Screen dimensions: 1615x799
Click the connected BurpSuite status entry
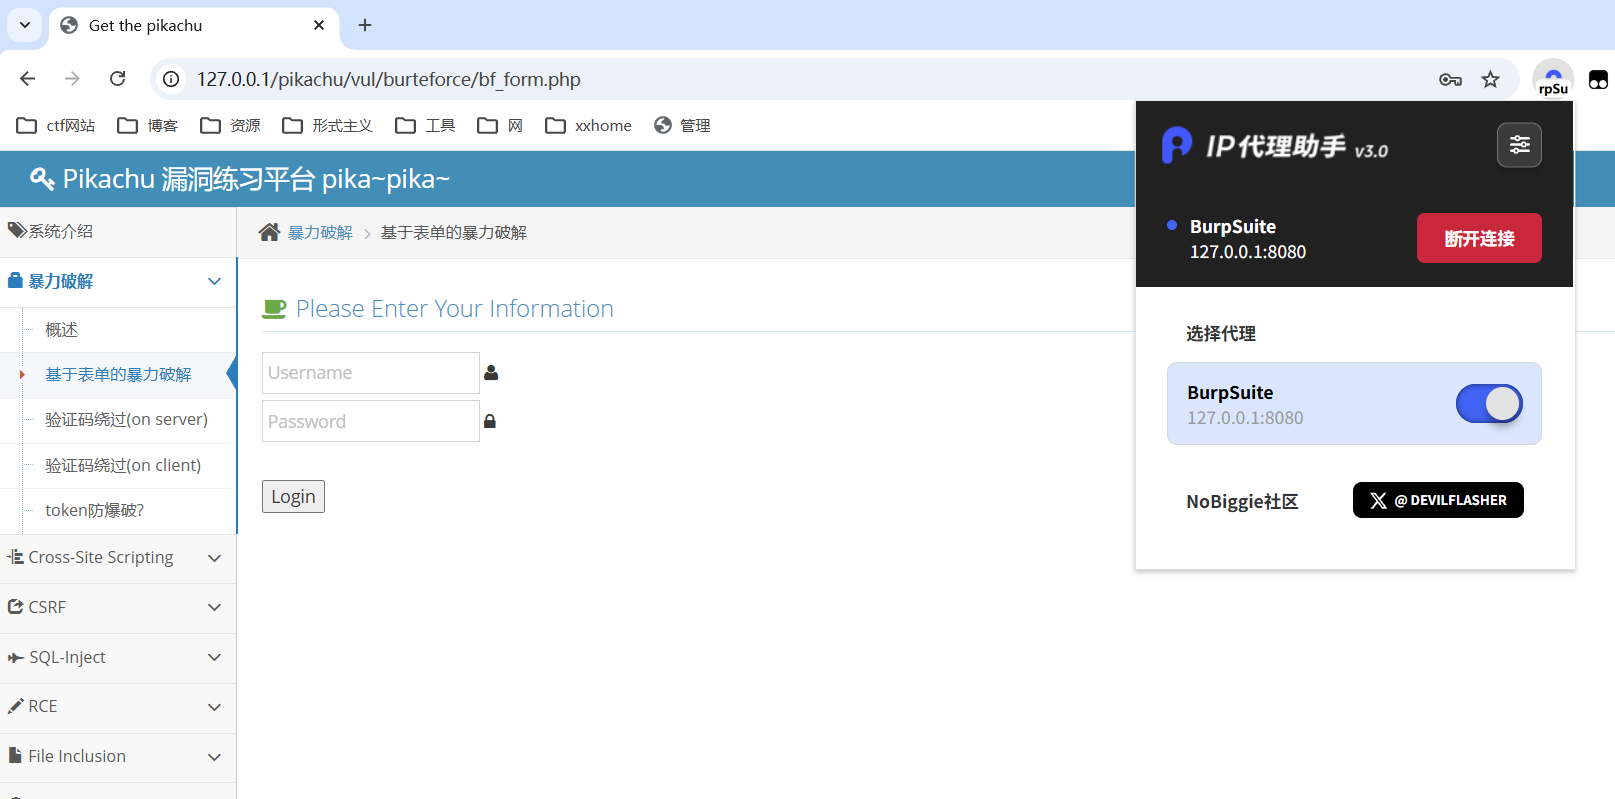1237,239
